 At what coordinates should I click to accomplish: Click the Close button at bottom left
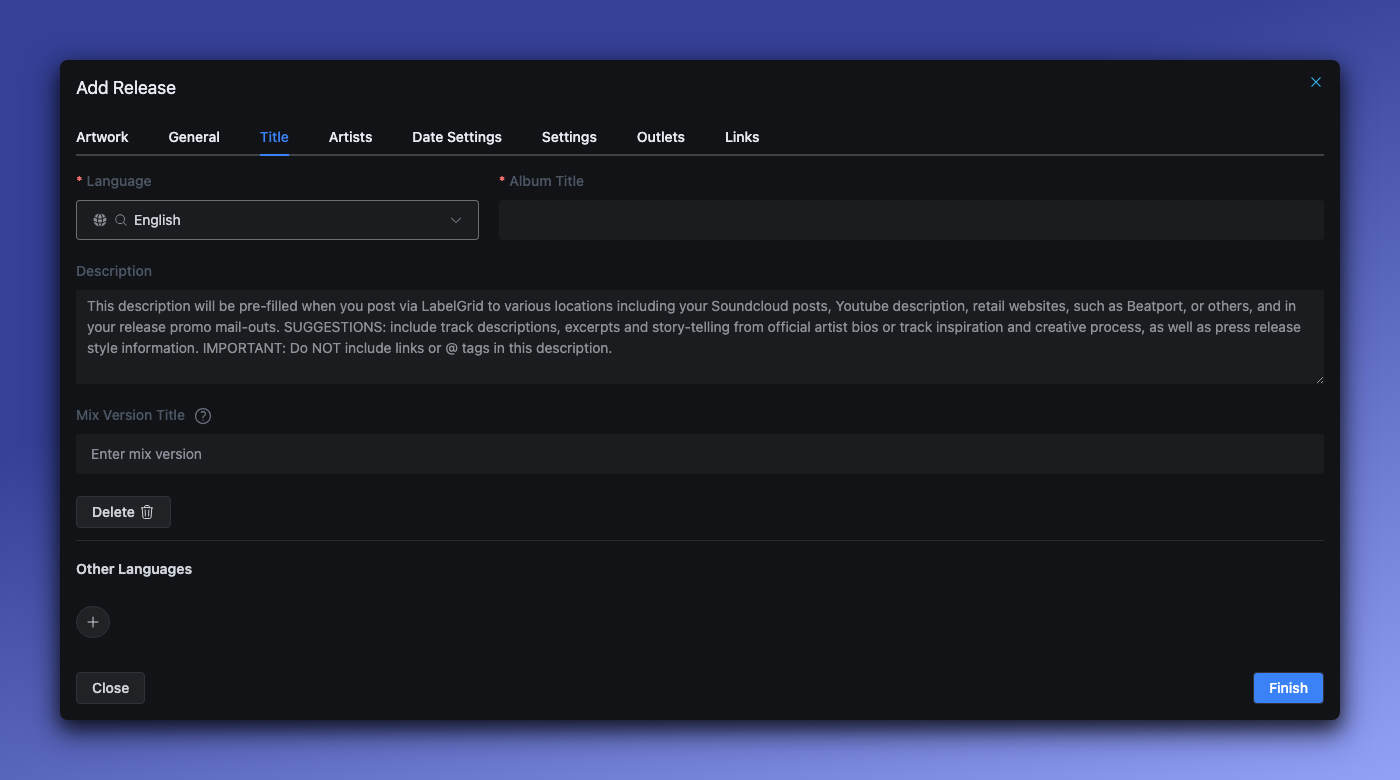110,688
